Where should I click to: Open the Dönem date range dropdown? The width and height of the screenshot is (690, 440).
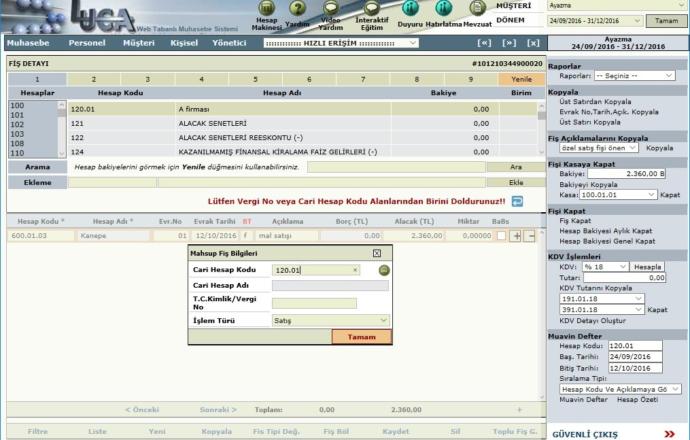(x=595, y=21)
